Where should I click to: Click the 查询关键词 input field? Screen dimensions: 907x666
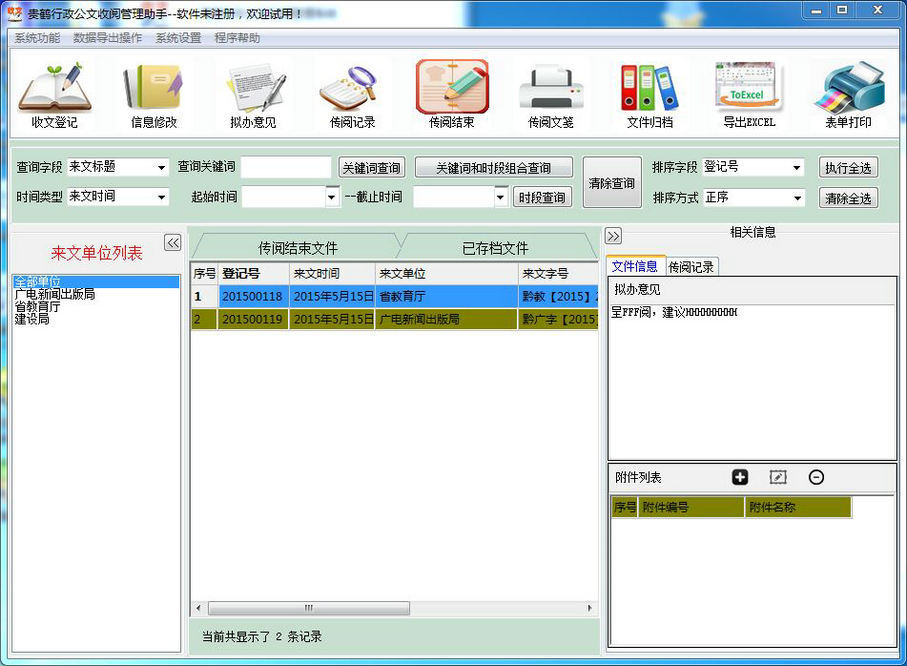285,168
